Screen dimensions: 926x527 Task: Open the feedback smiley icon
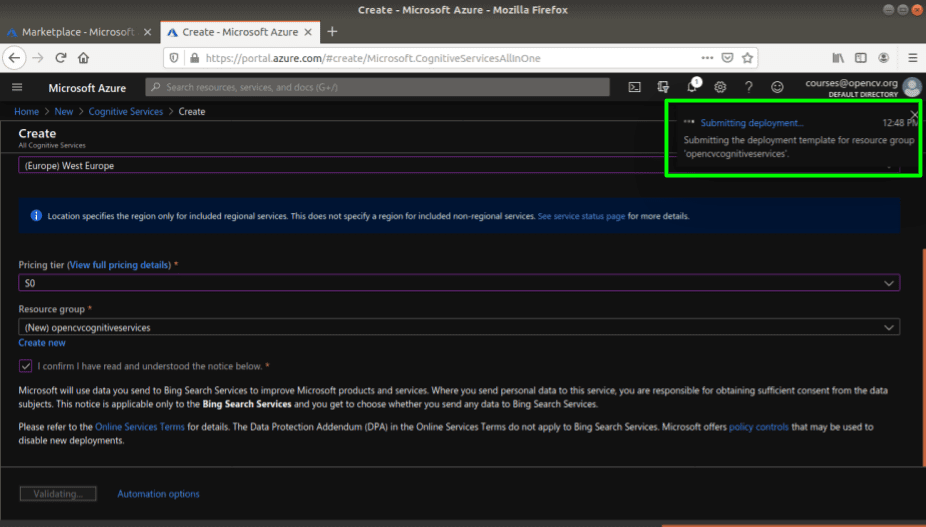pyautogui.click(x=777, y=87)
